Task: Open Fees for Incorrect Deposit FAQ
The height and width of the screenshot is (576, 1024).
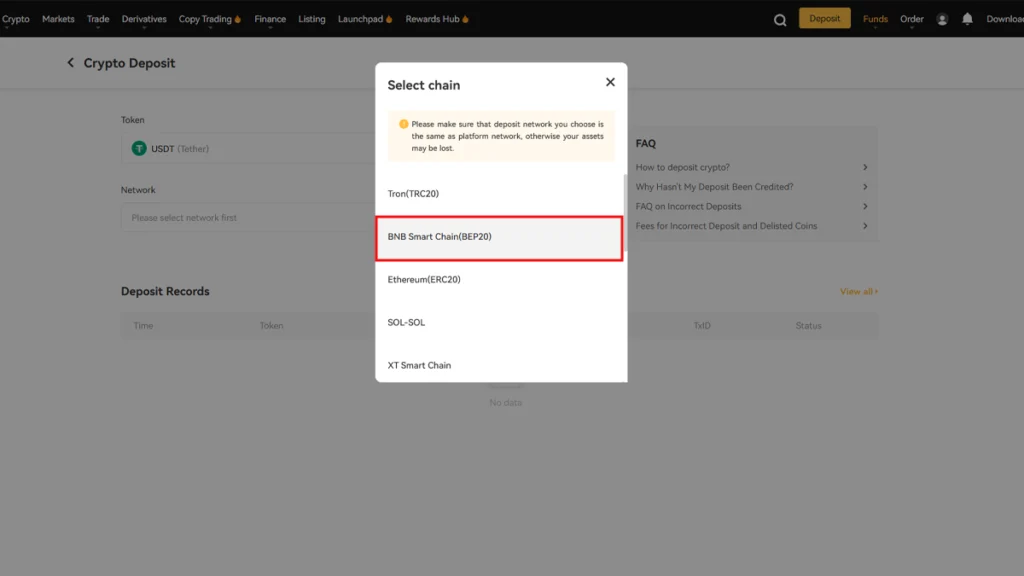Action: (x=726, y=226)
